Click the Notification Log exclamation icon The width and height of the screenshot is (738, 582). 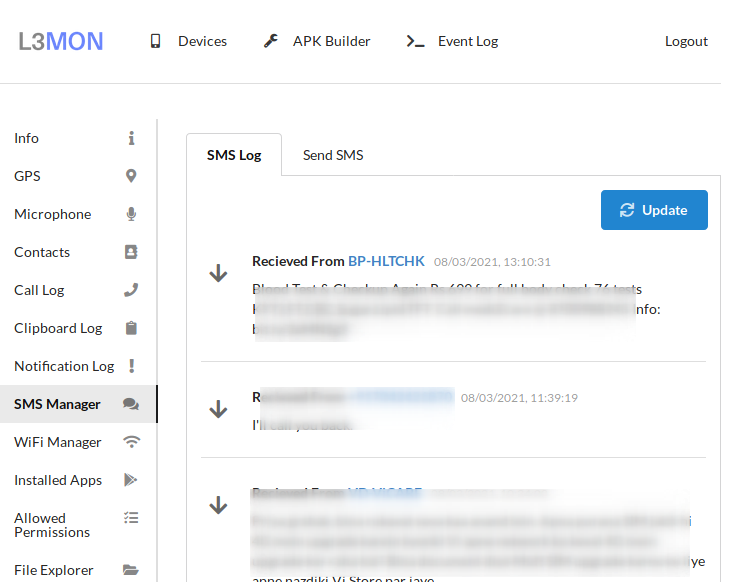coord(132,366)
